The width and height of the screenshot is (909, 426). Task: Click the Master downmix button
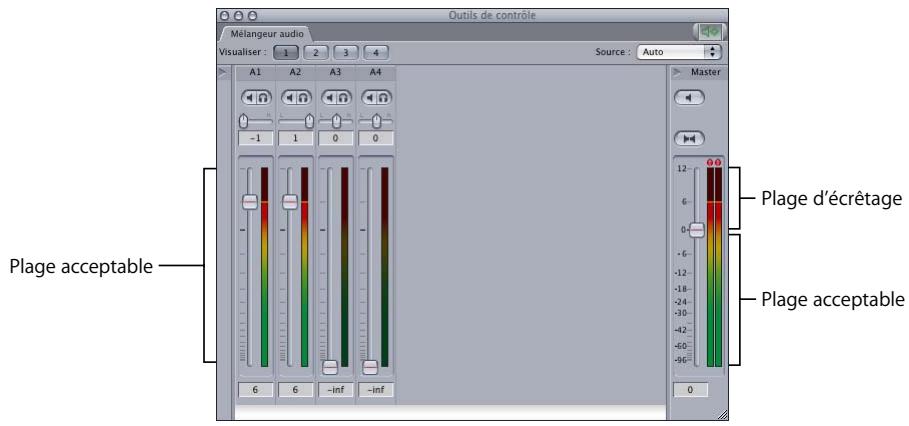coord(689,139)
